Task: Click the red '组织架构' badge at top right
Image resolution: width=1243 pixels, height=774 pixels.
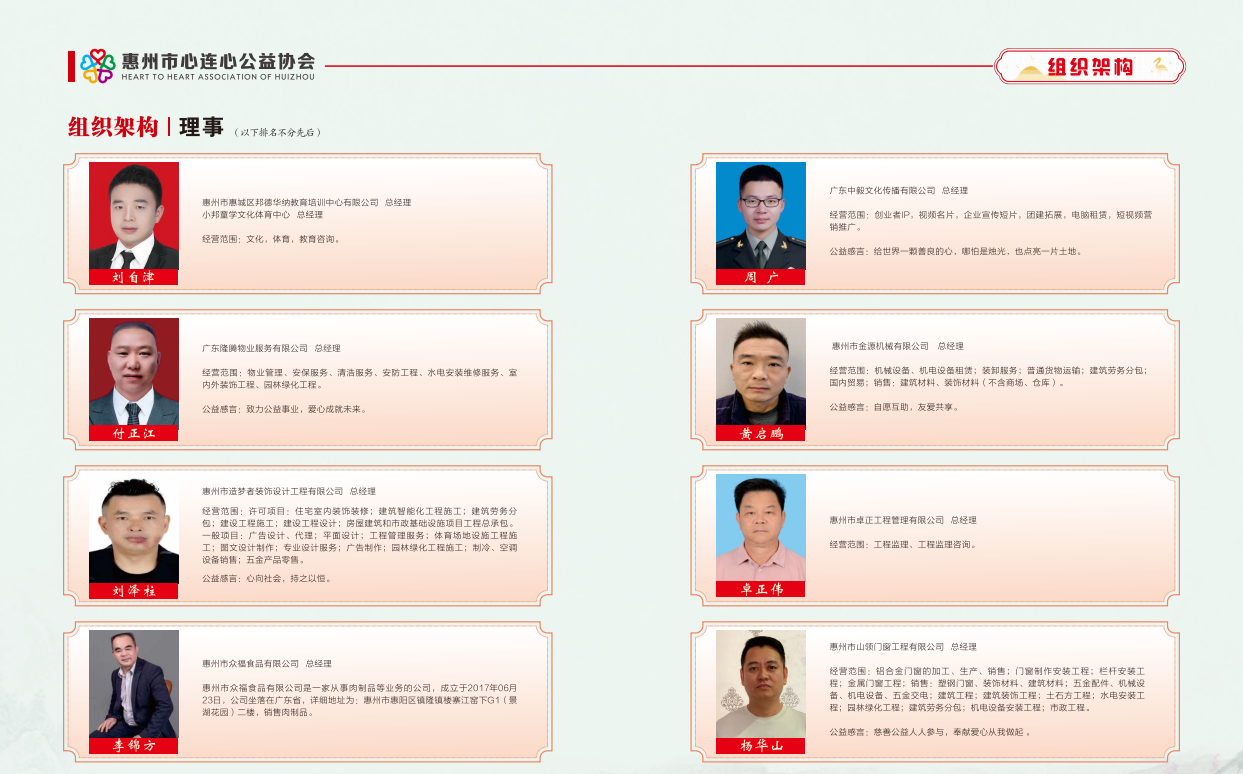Action: point(1090,67)
